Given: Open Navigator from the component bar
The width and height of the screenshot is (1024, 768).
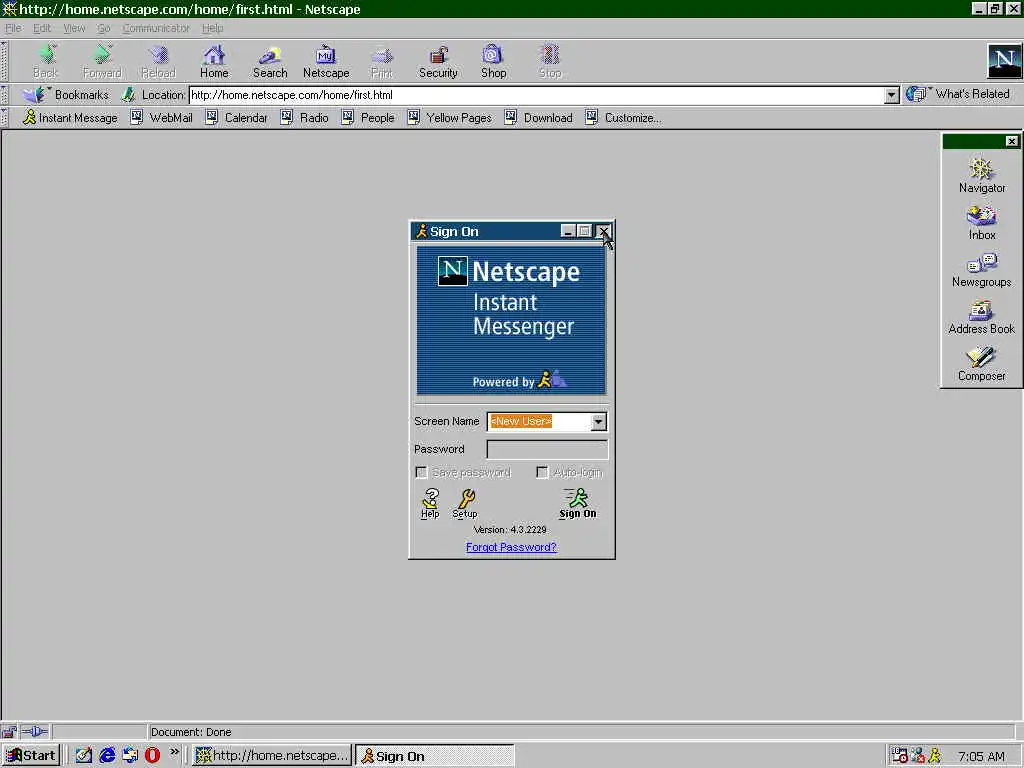Looking at the screenshot, I should pos(982,175).
